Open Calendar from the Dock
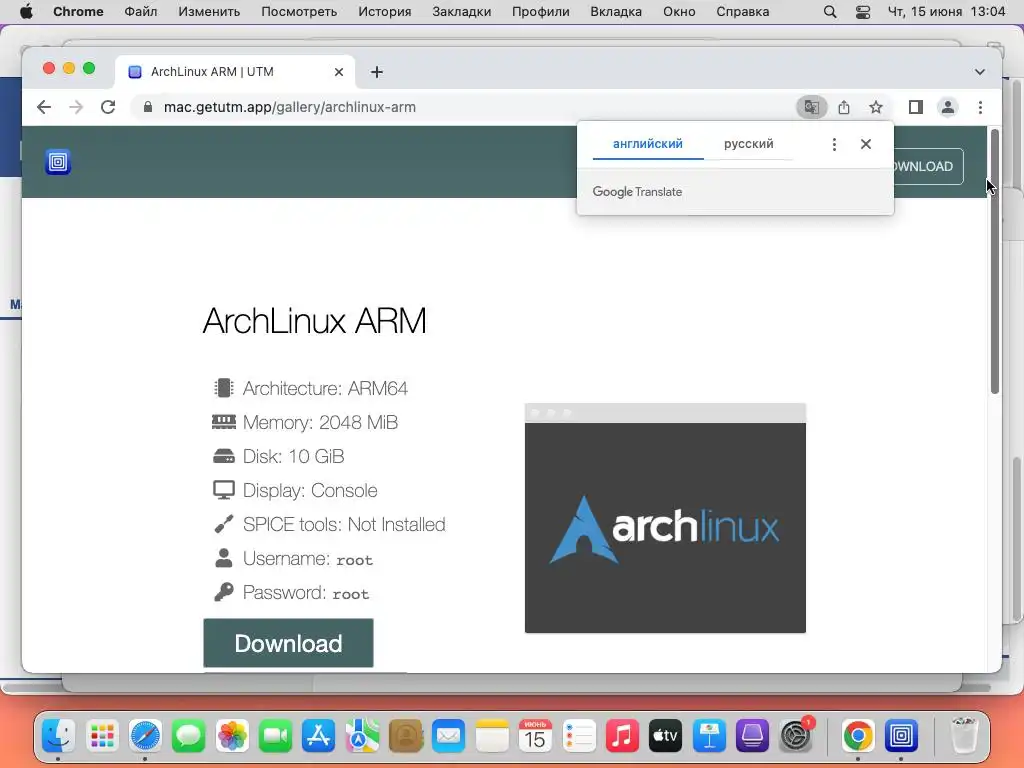The width and height of the screenshot is (1024, 768). point(535,736)
